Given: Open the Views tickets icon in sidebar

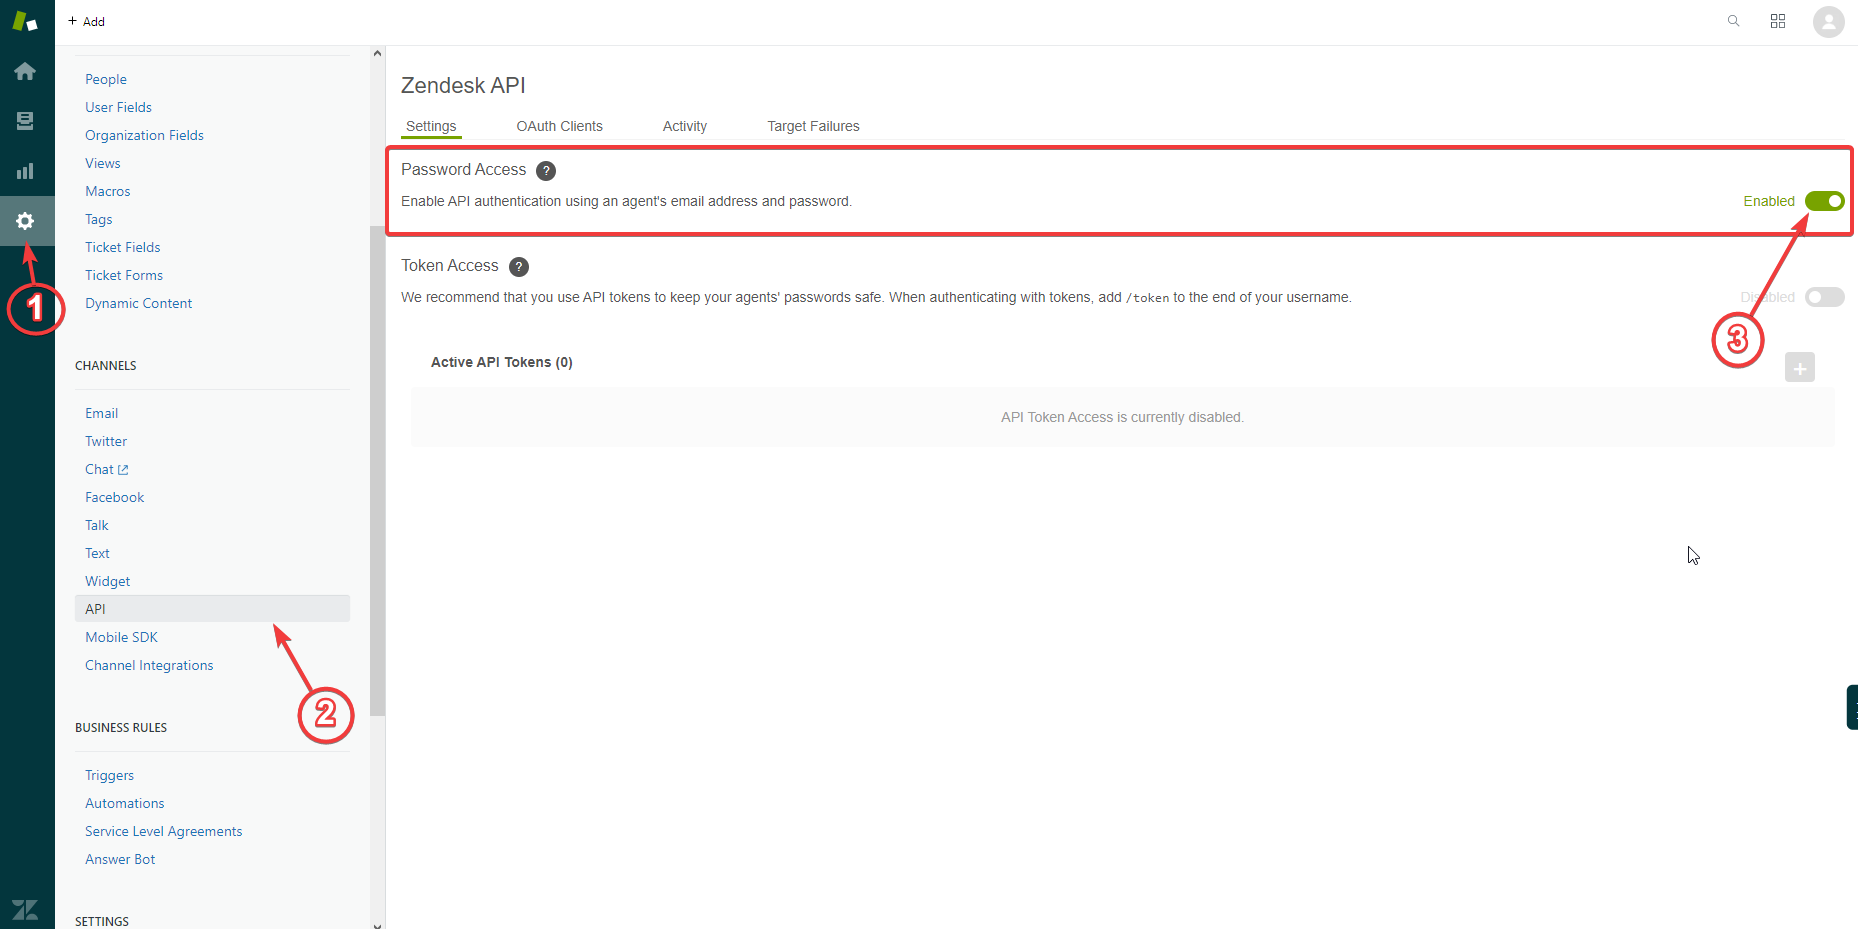Looking at the screenshot, I should (x=25, y=121).
